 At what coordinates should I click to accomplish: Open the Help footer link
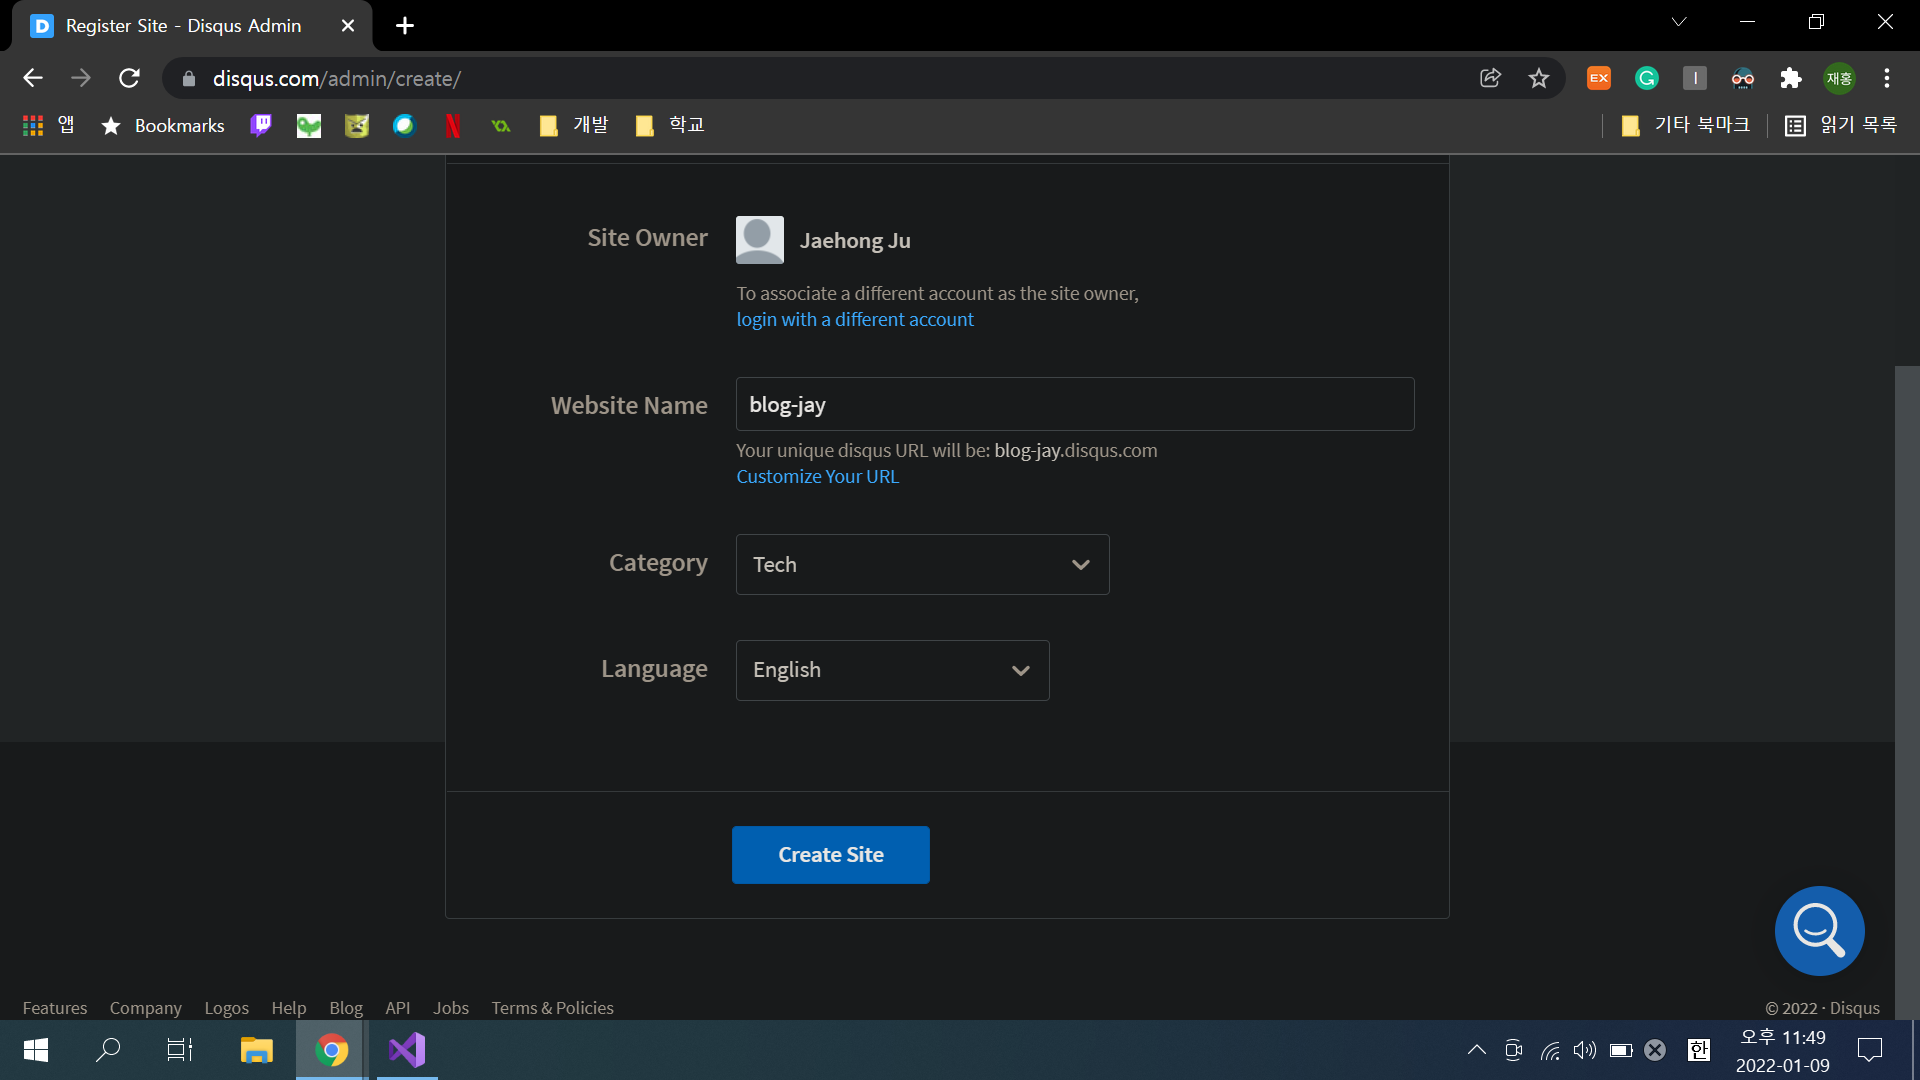289,1008
